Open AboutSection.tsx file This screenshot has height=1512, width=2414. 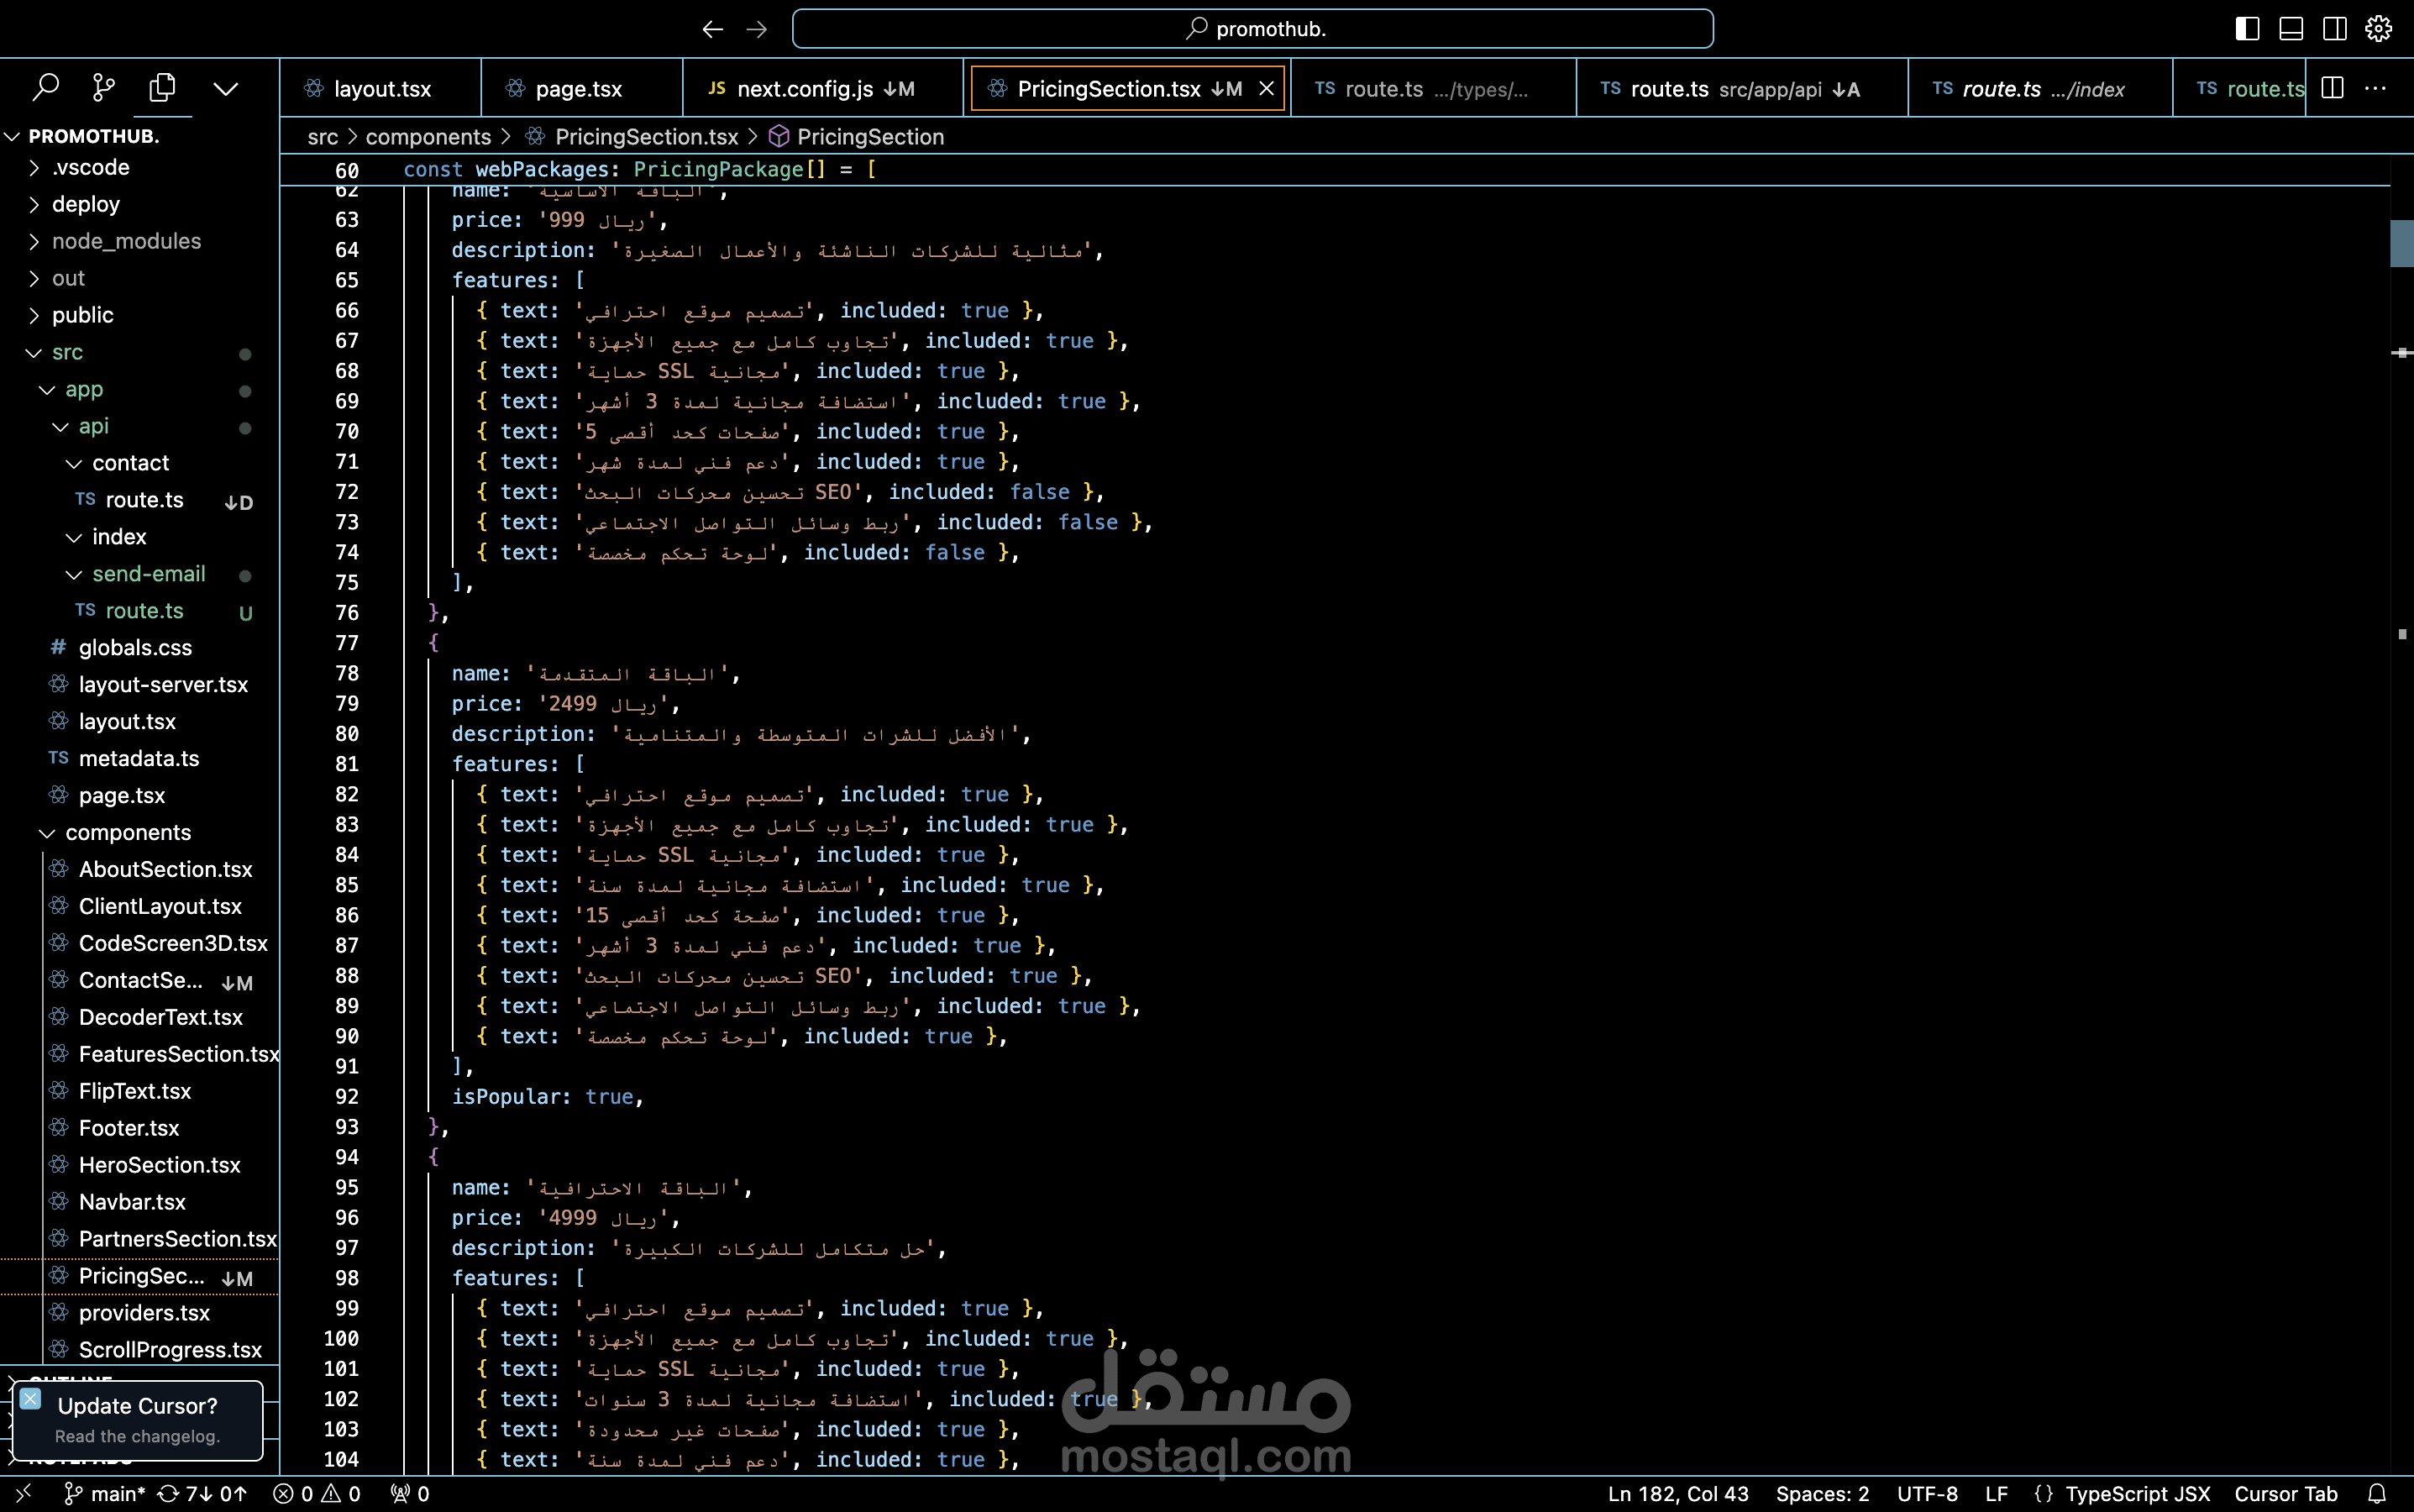pos(165,870)
